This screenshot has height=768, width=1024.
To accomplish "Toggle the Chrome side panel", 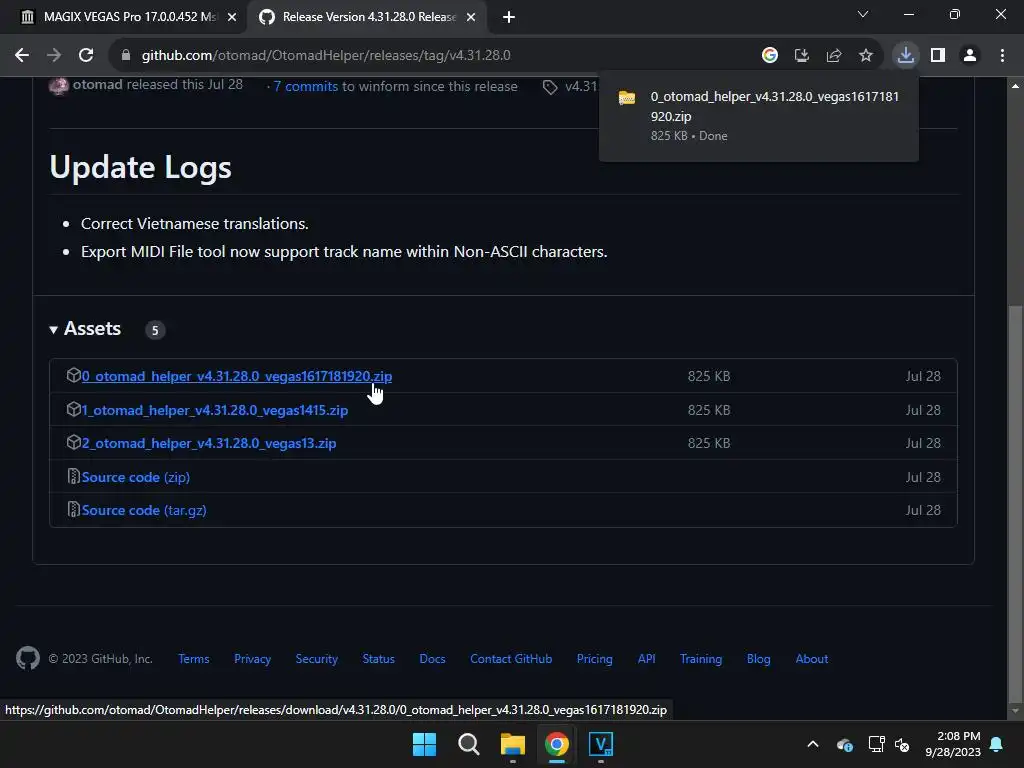I will pos(938,56).
